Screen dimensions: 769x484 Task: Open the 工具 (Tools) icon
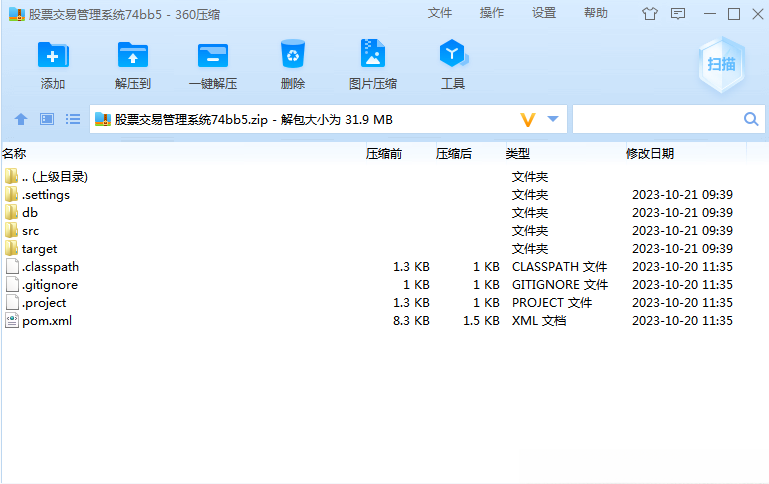click(x=453, y=53)
